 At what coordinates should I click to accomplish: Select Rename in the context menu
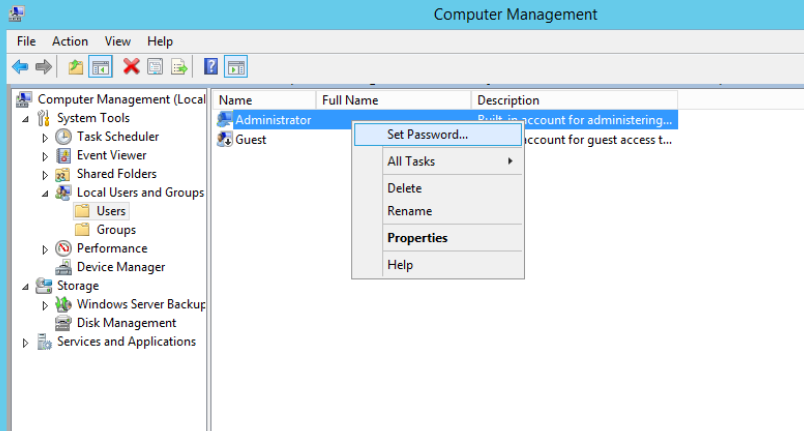click(409, 211)
